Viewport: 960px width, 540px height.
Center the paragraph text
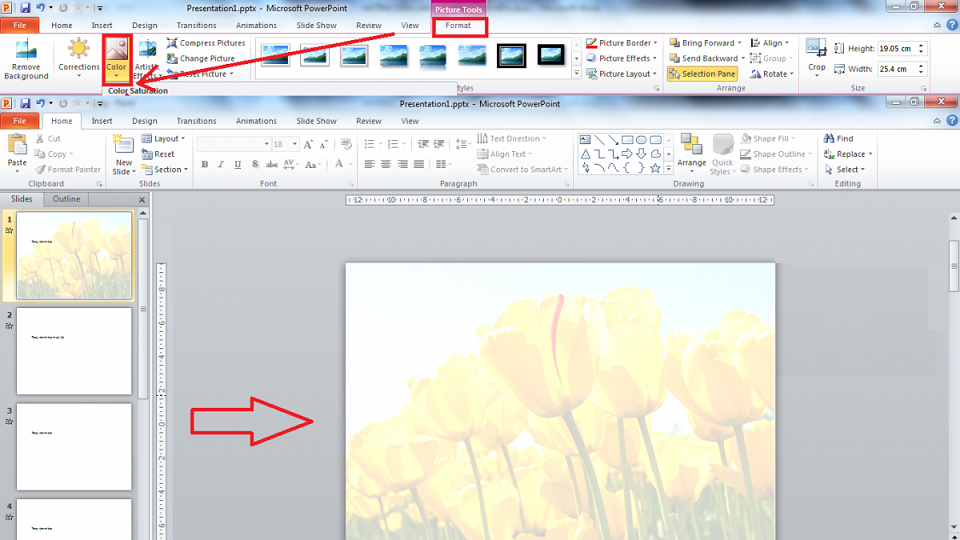click(x=386, y=164)
